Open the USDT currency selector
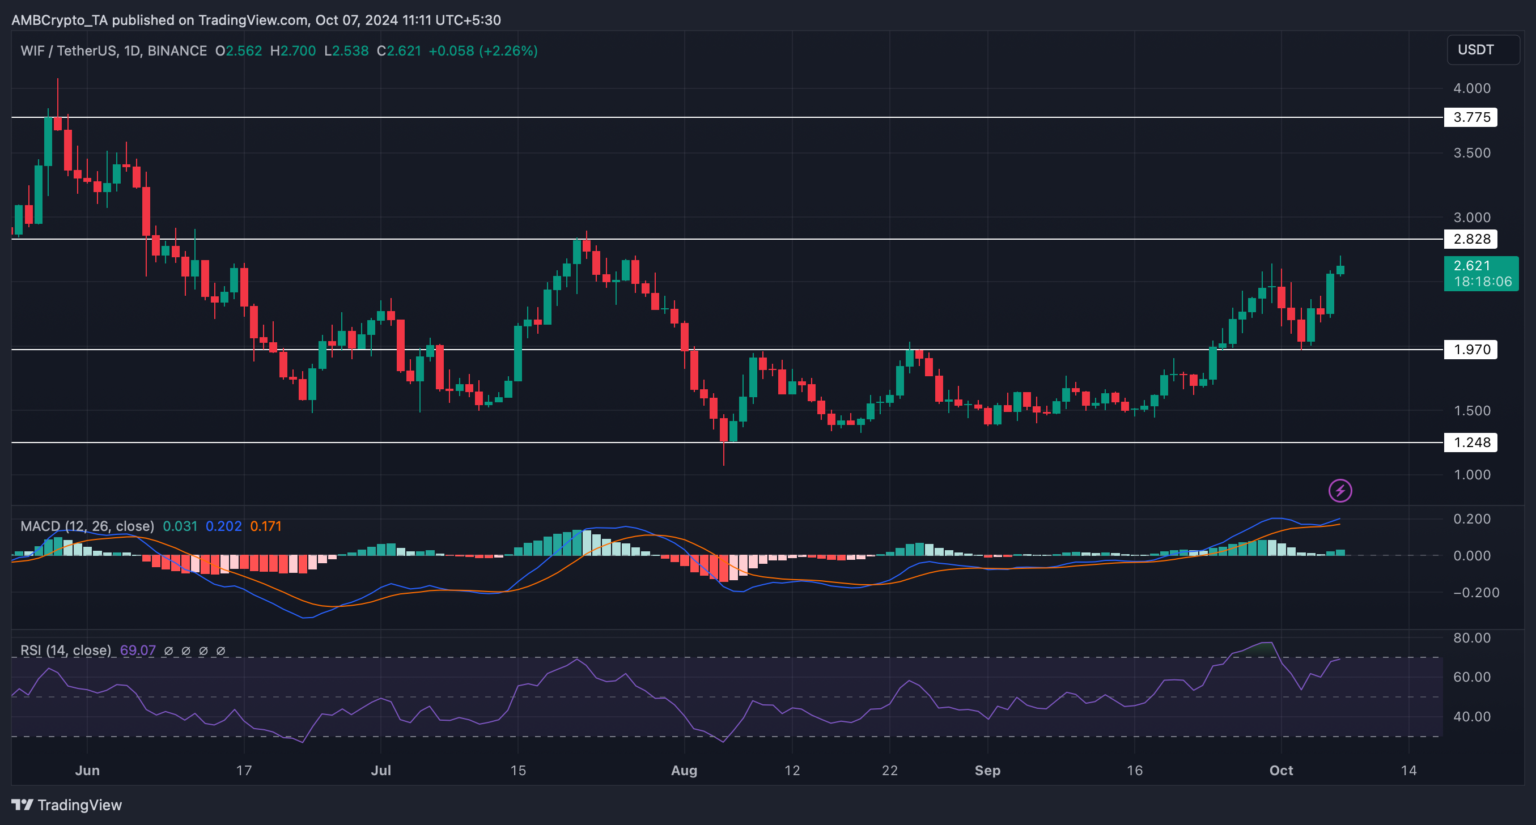The height and width of the screenshot is (825, 1536). click(x=1475, y=50)
